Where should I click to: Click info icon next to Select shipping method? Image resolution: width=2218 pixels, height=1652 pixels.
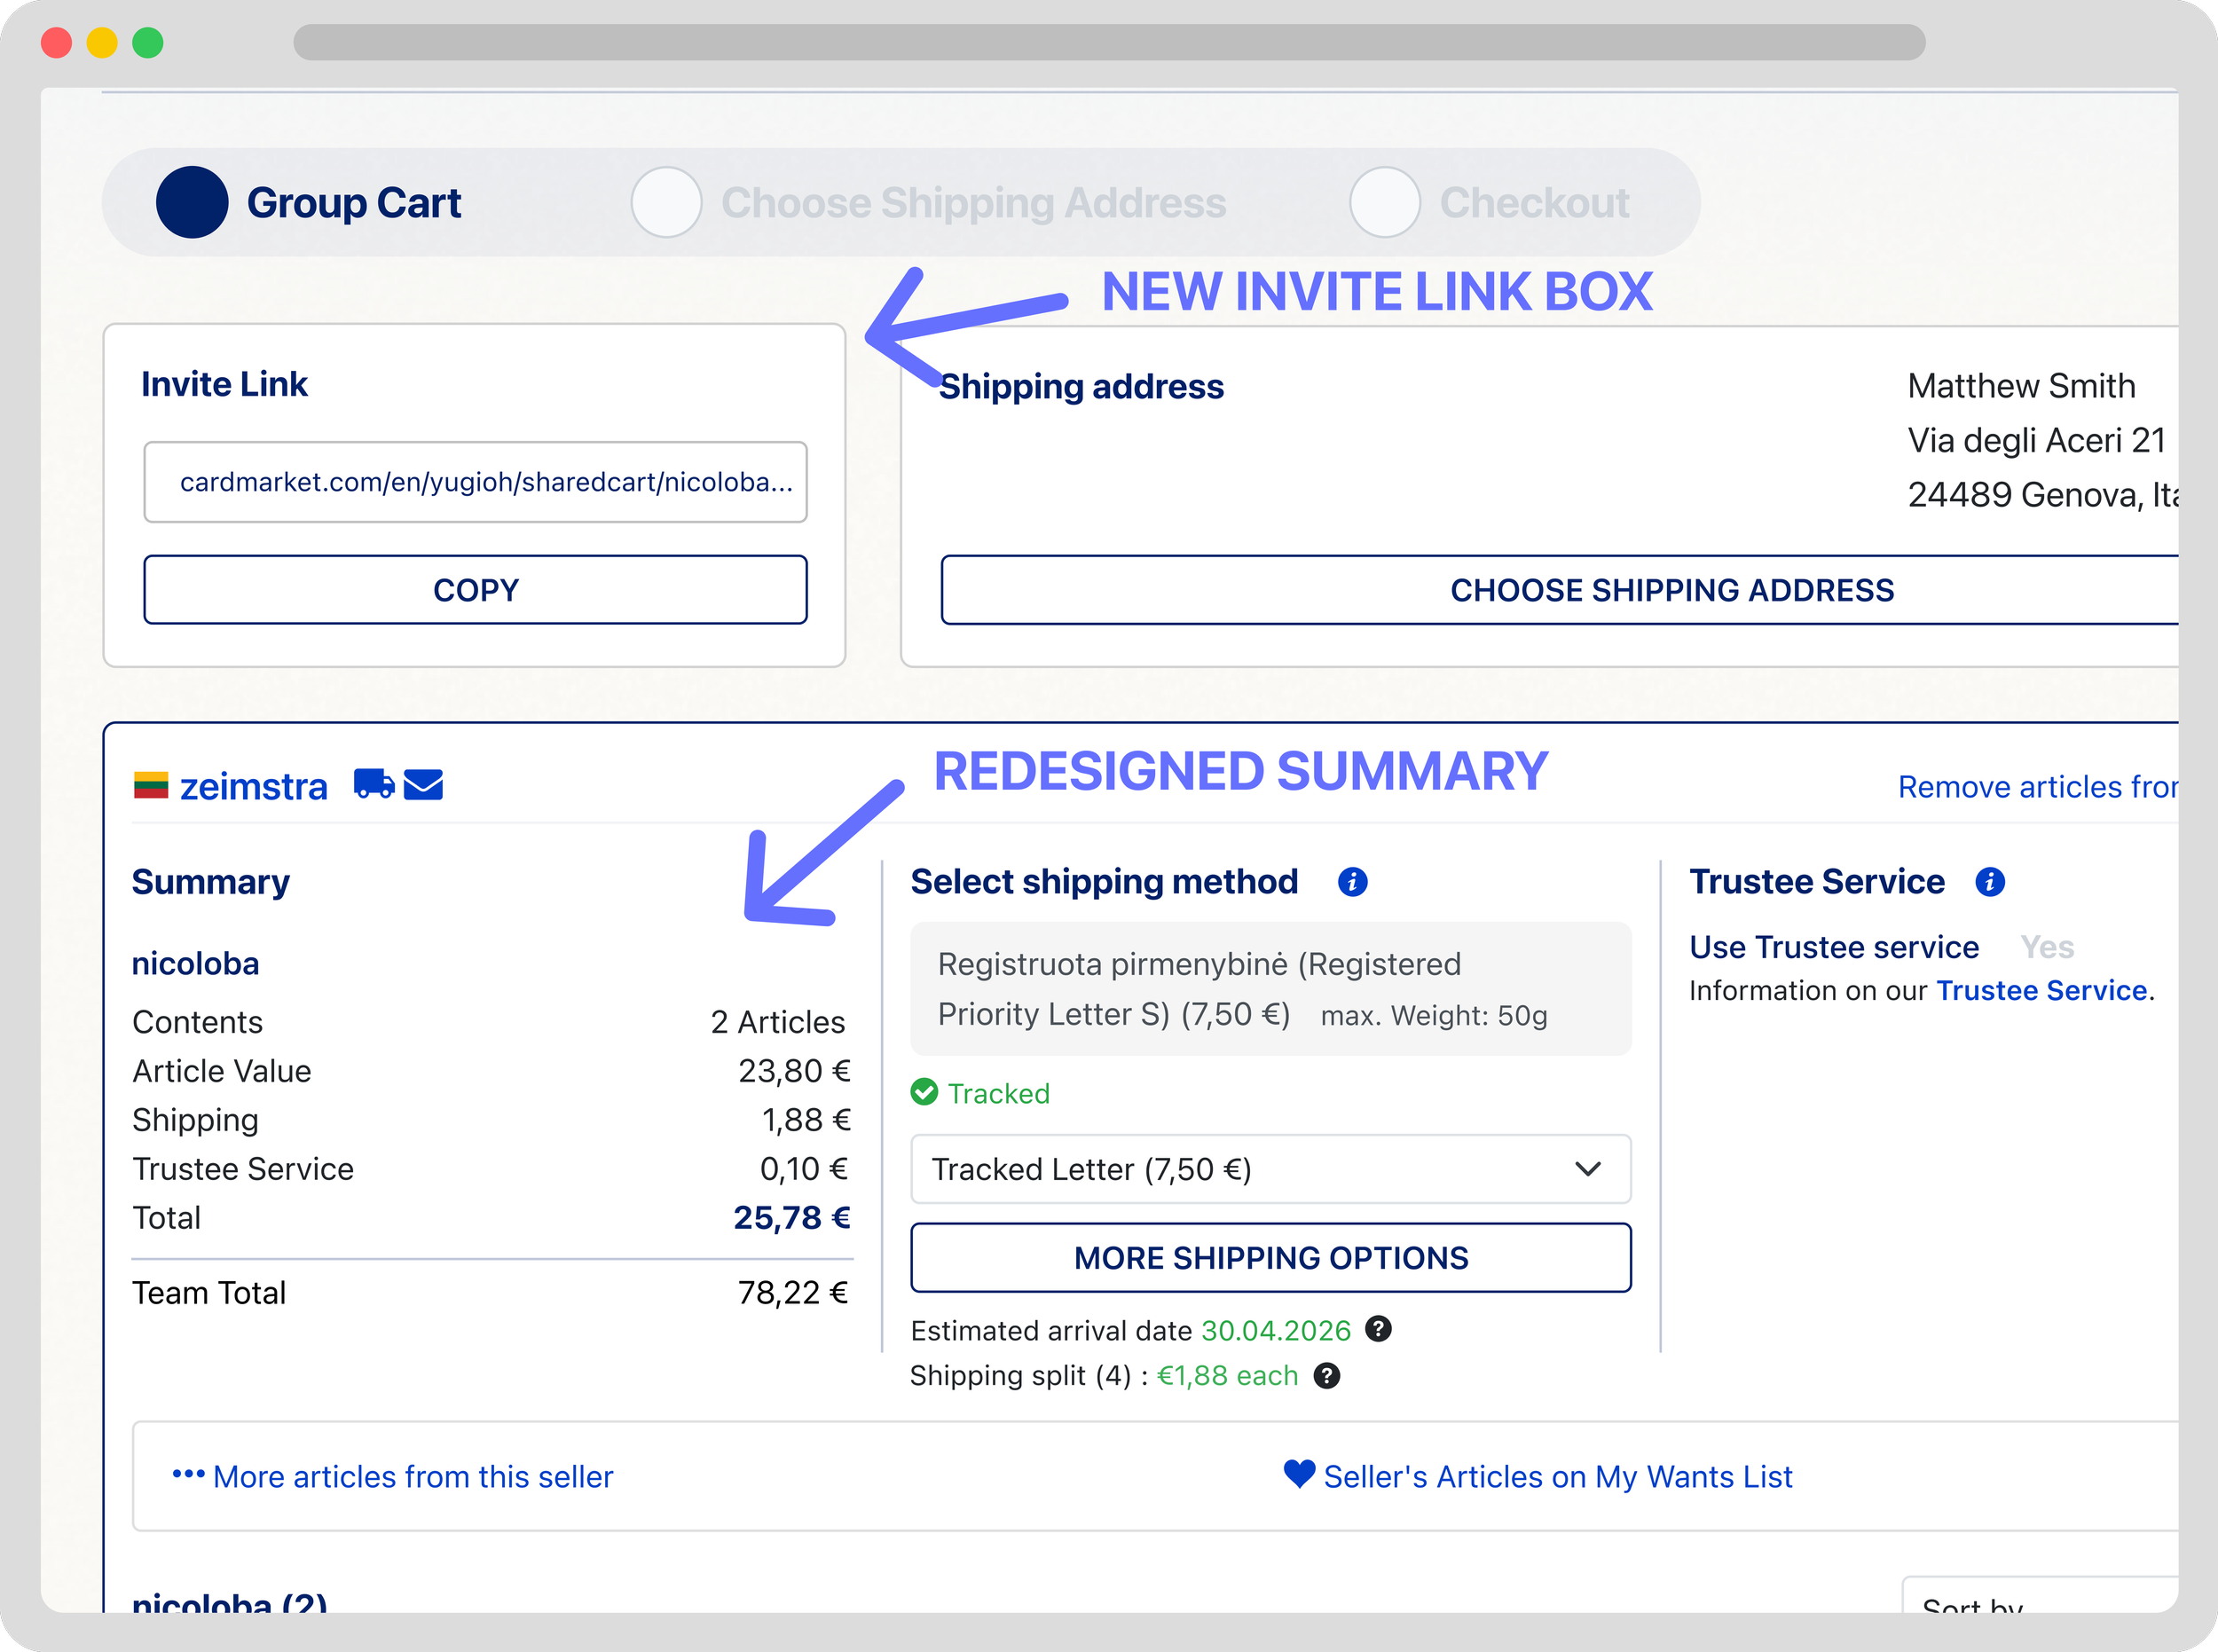(x=1352, y=882)
